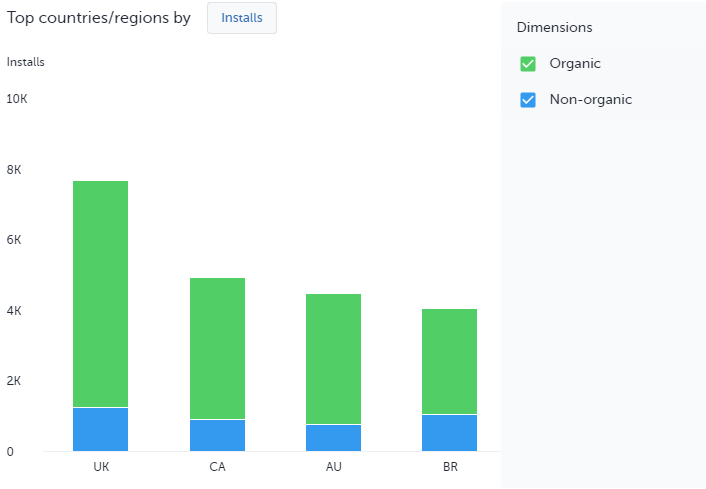Click the 10K y-axis label

(17, 100)
